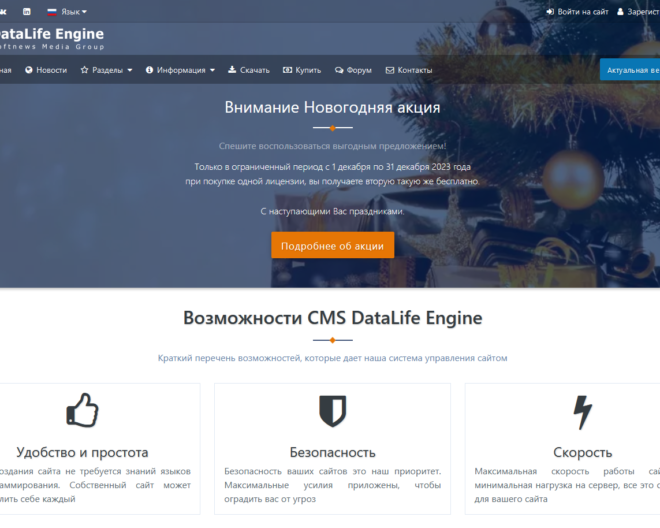660x528 pixels.
Task: Click the lightning bolt speed icon
Action: point(583,412)
